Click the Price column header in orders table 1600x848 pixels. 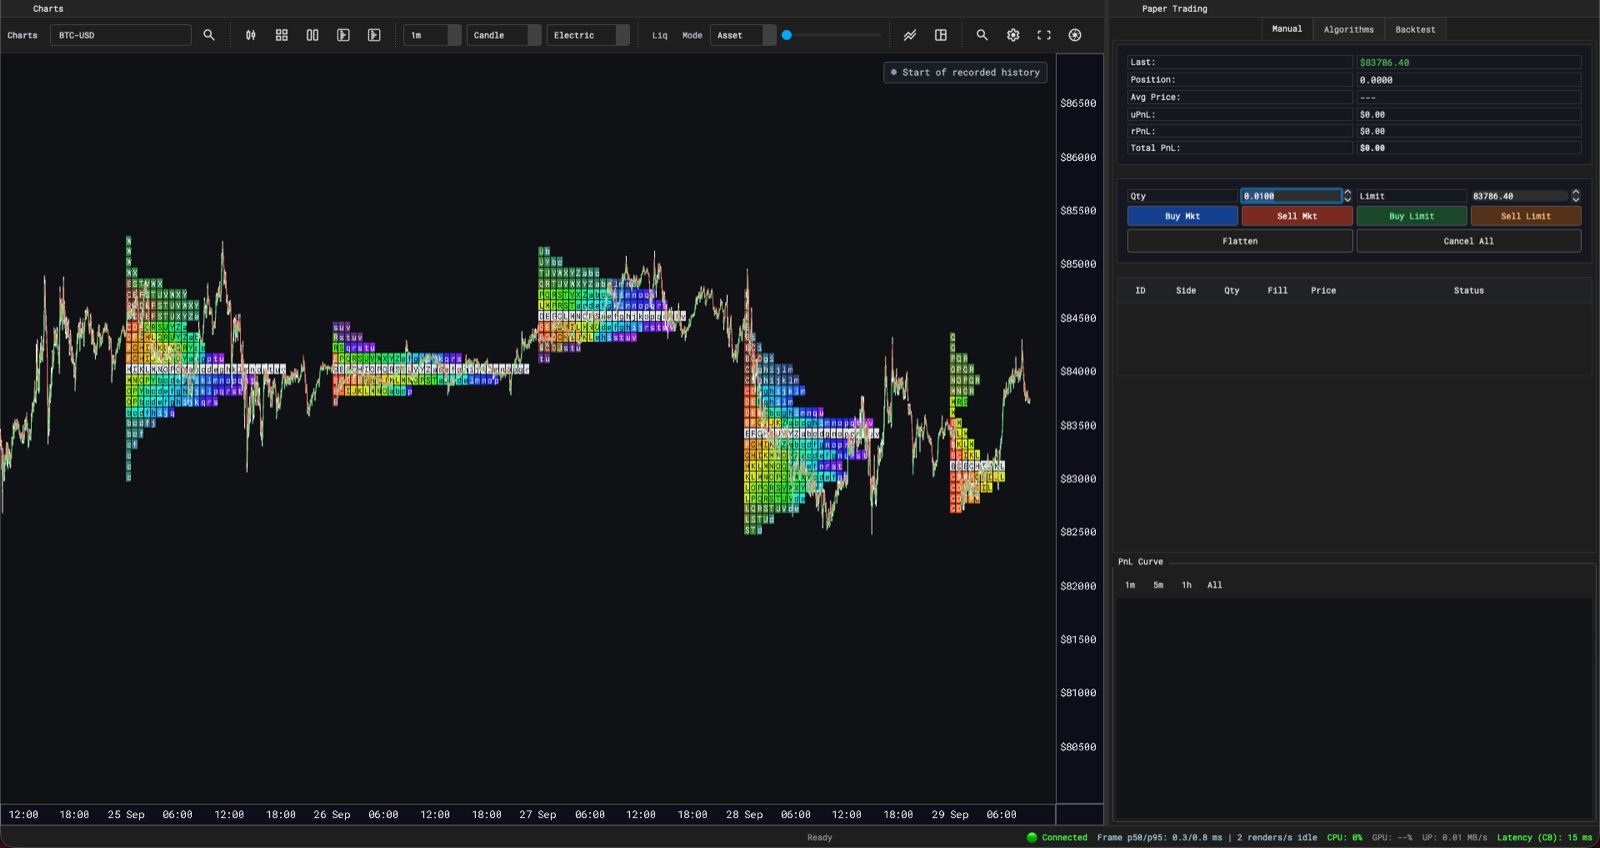tap(1323, 291)
